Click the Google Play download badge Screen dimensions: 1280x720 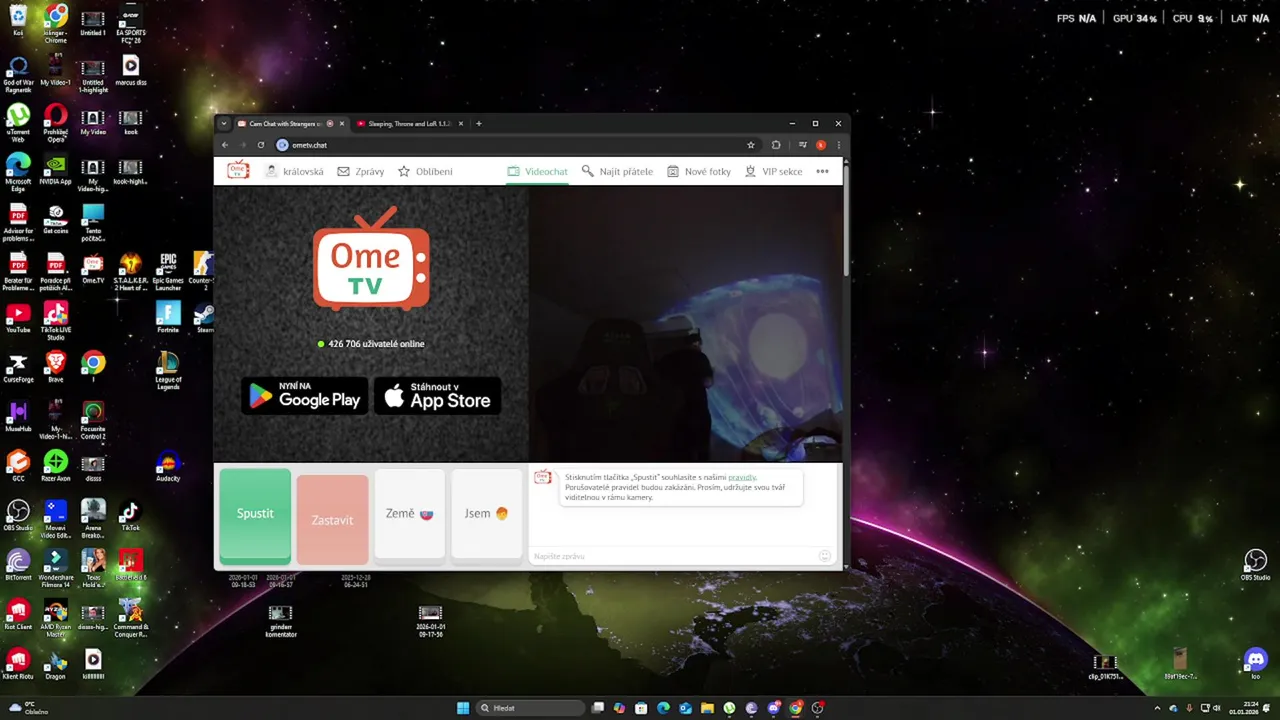click(305, 396)
